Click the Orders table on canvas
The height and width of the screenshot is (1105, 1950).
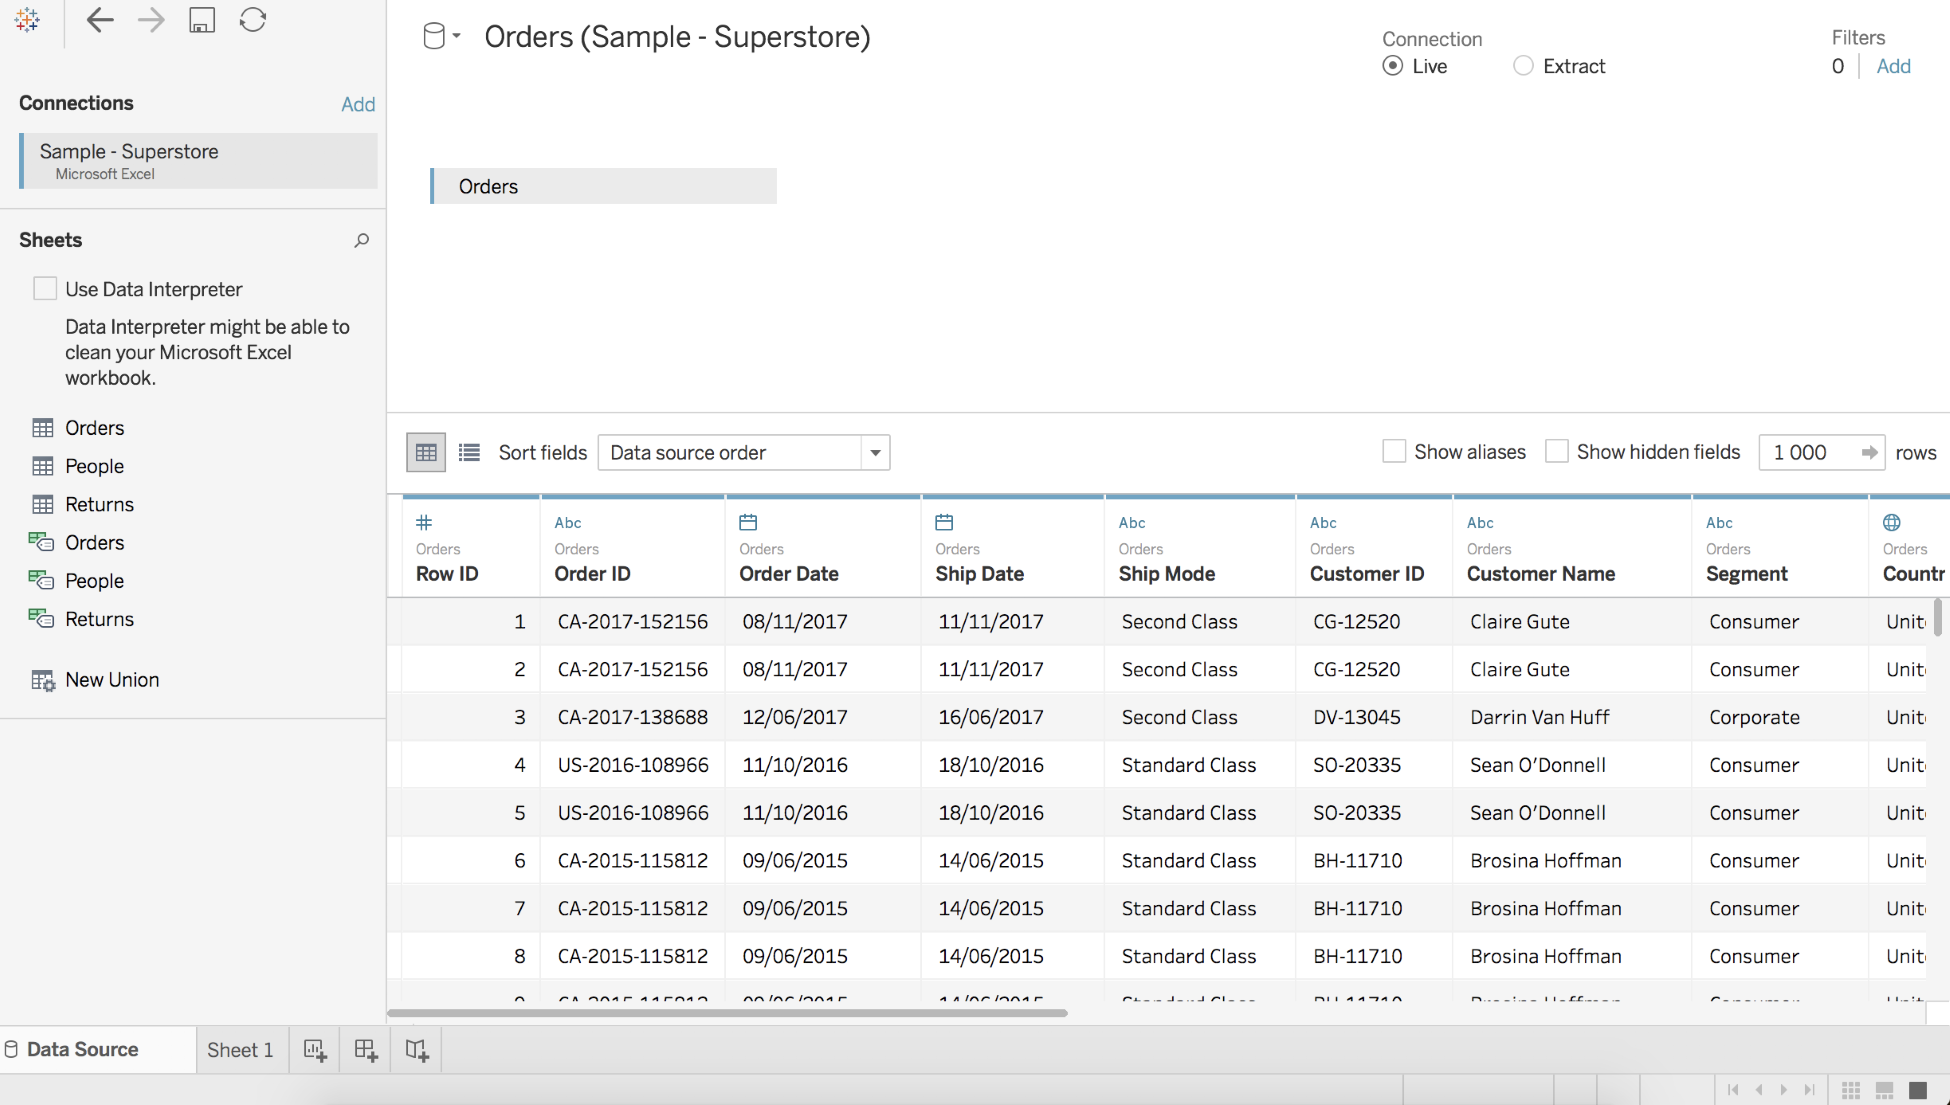604,186
